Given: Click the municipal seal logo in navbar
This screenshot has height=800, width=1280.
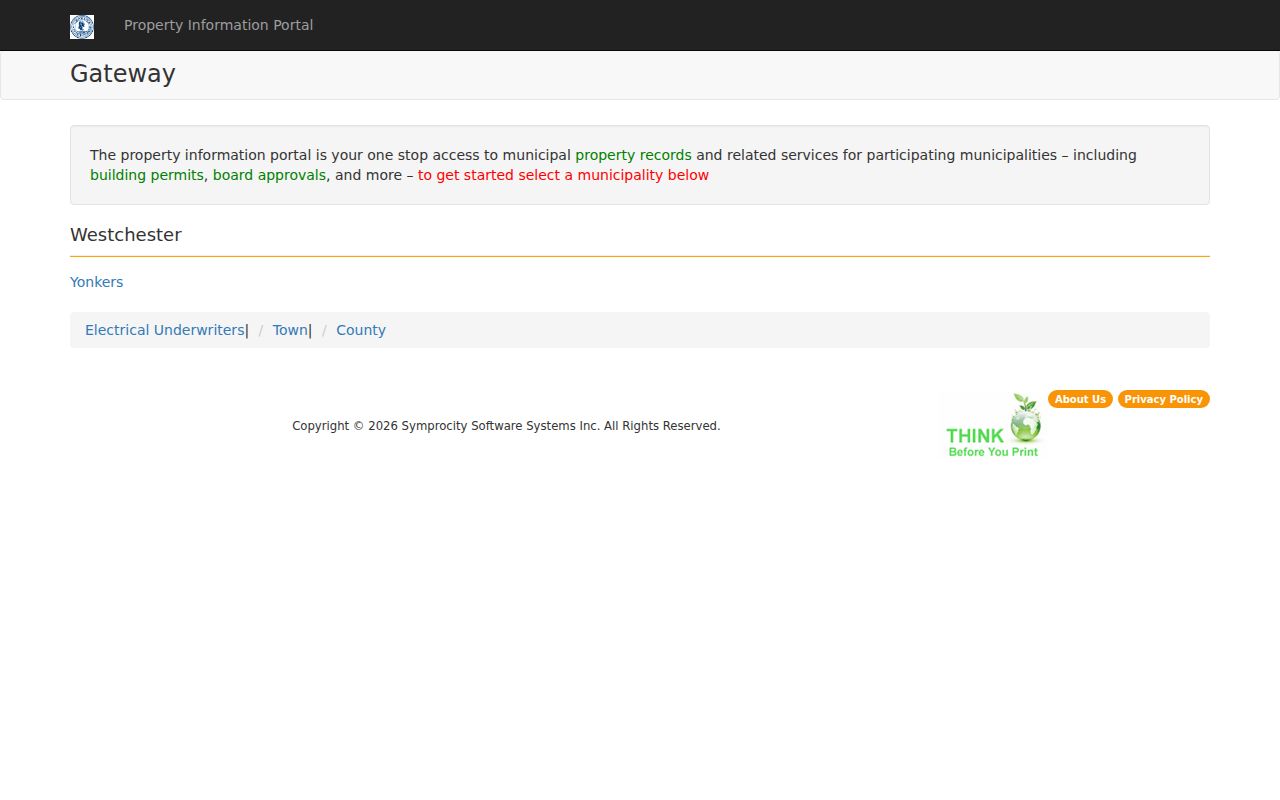Looking at the screenshot, I should [x=82, y=27].
